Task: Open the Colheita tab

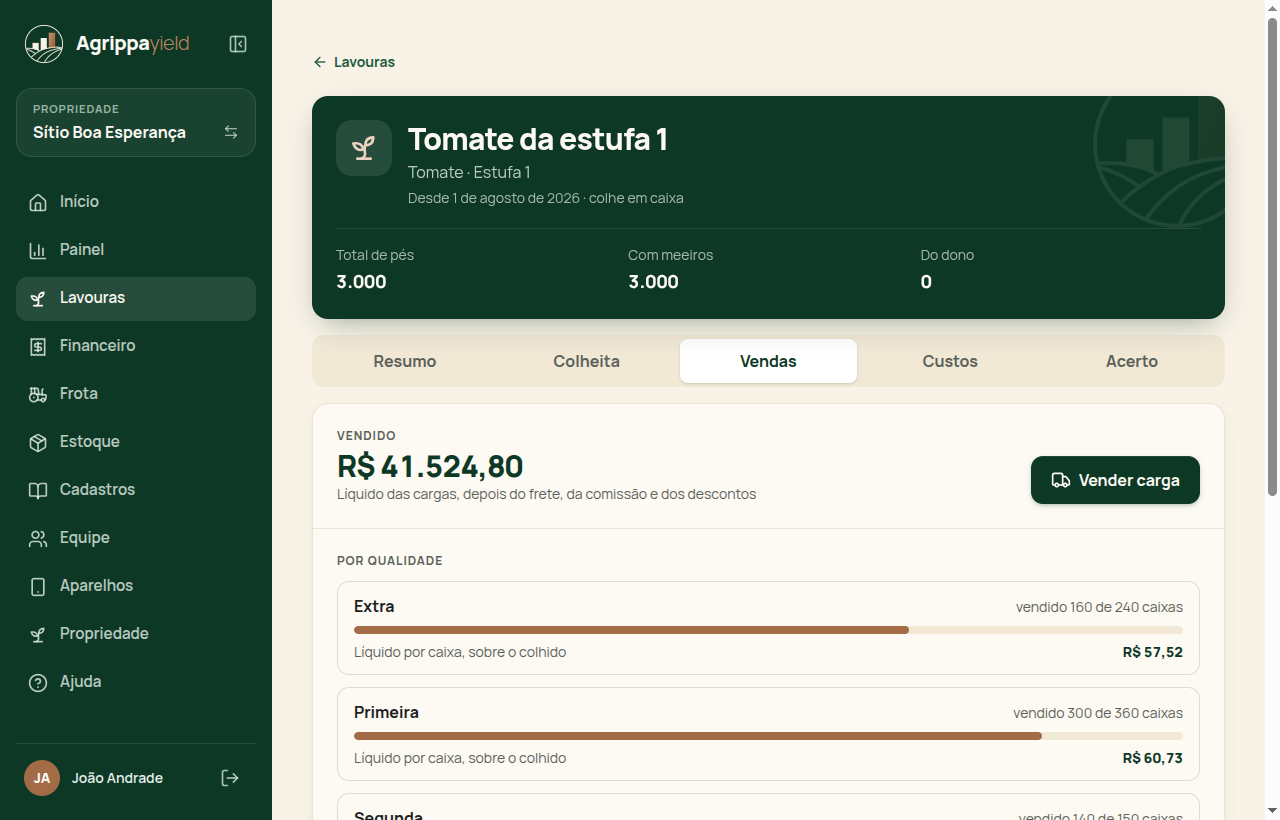Action: coord(587,361)
